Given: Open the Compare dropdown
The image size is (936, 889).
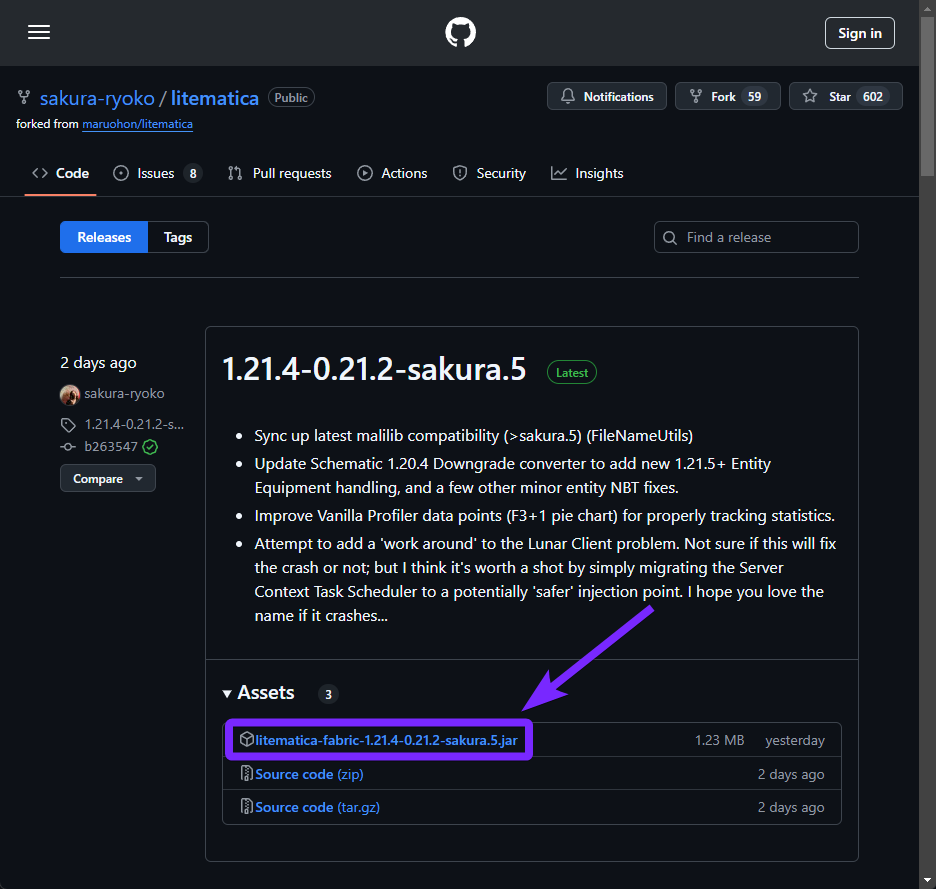Looking at the screenshot, I should coord(108,478).
